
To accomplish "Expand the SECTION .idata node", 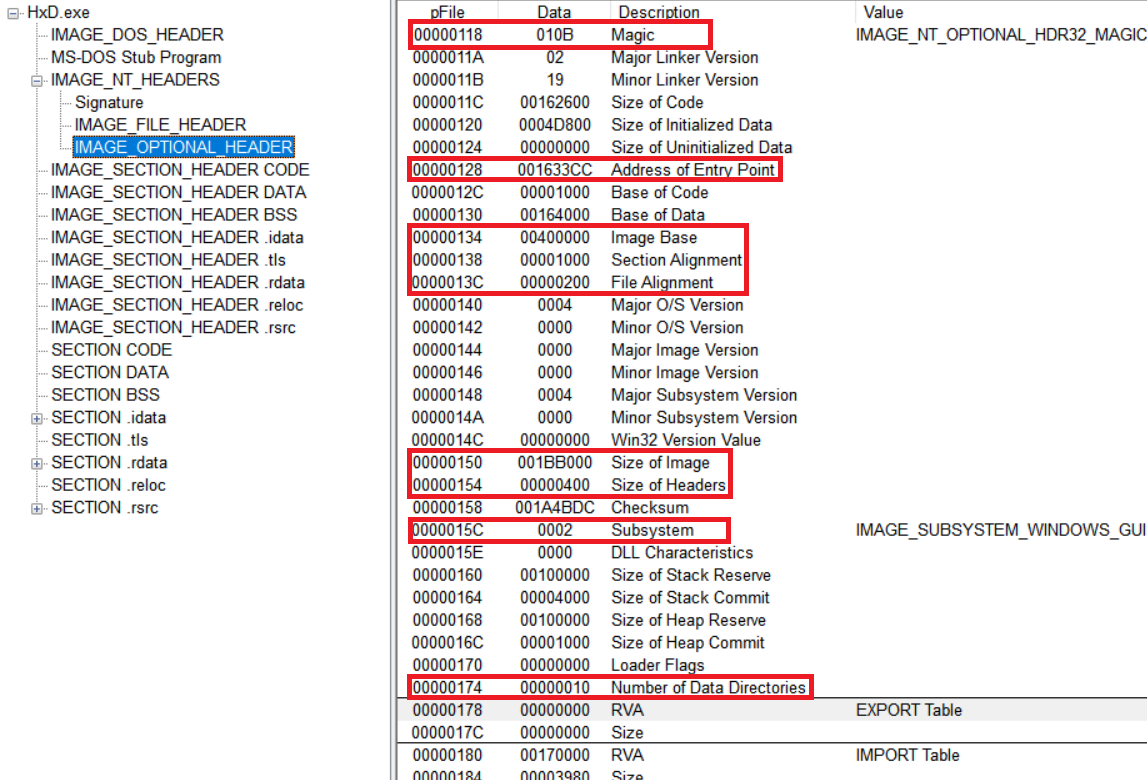I will (x=37, y=419).
